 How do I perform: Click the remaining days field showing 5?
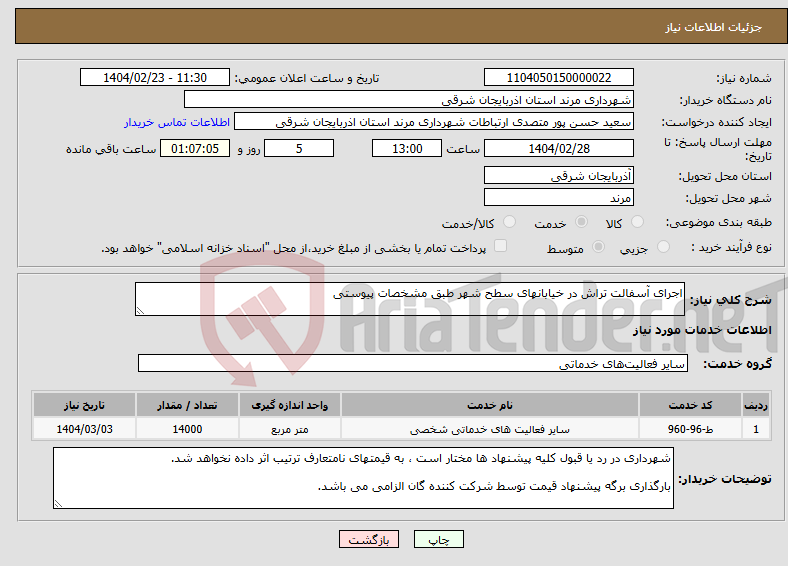(x=299, y=148)
